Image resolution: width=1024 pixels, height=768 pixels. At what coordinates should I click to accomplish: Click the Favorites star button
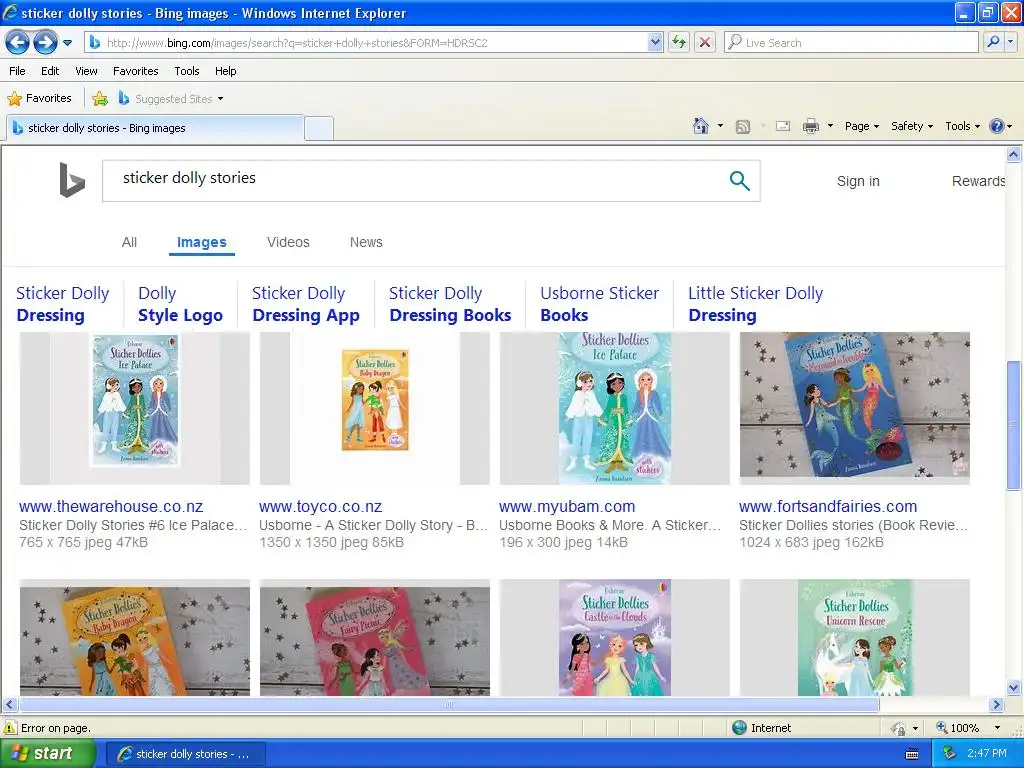tap(39, 99)
